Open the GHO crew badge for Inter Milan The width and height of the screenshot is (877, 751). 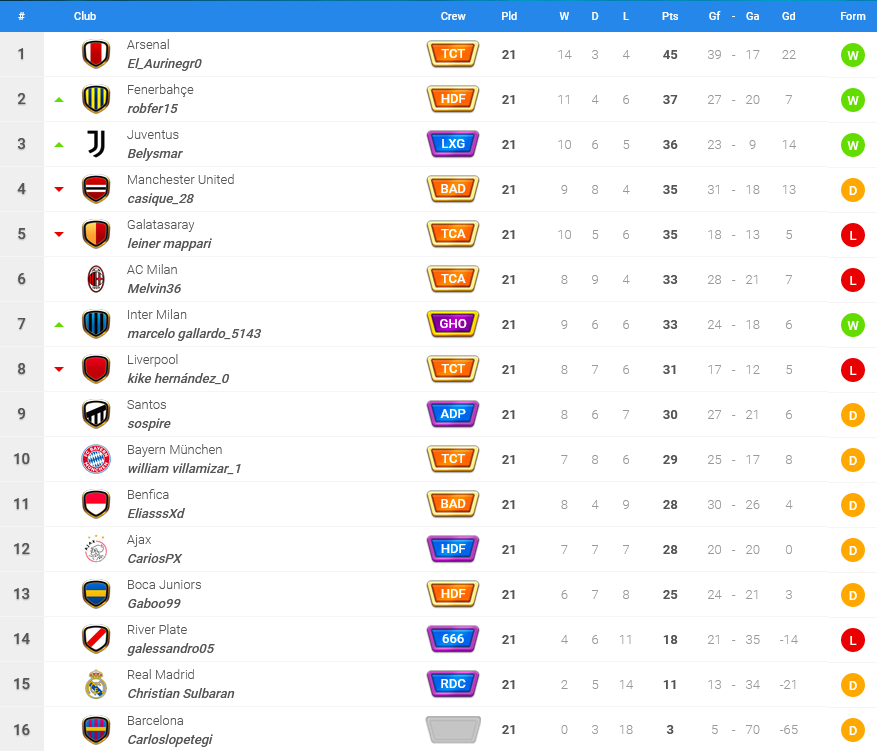coord(453,324)
